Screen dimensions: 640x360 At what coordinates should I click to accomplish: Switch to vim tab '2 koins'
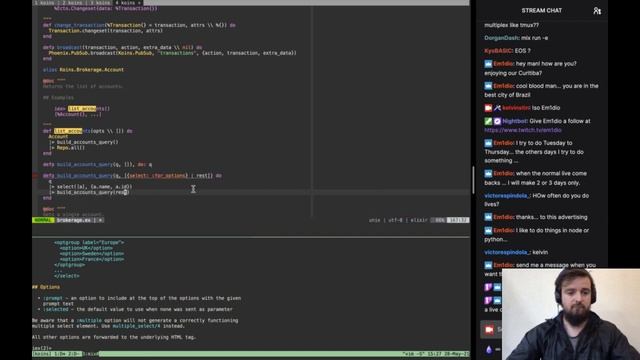[72, 2]
